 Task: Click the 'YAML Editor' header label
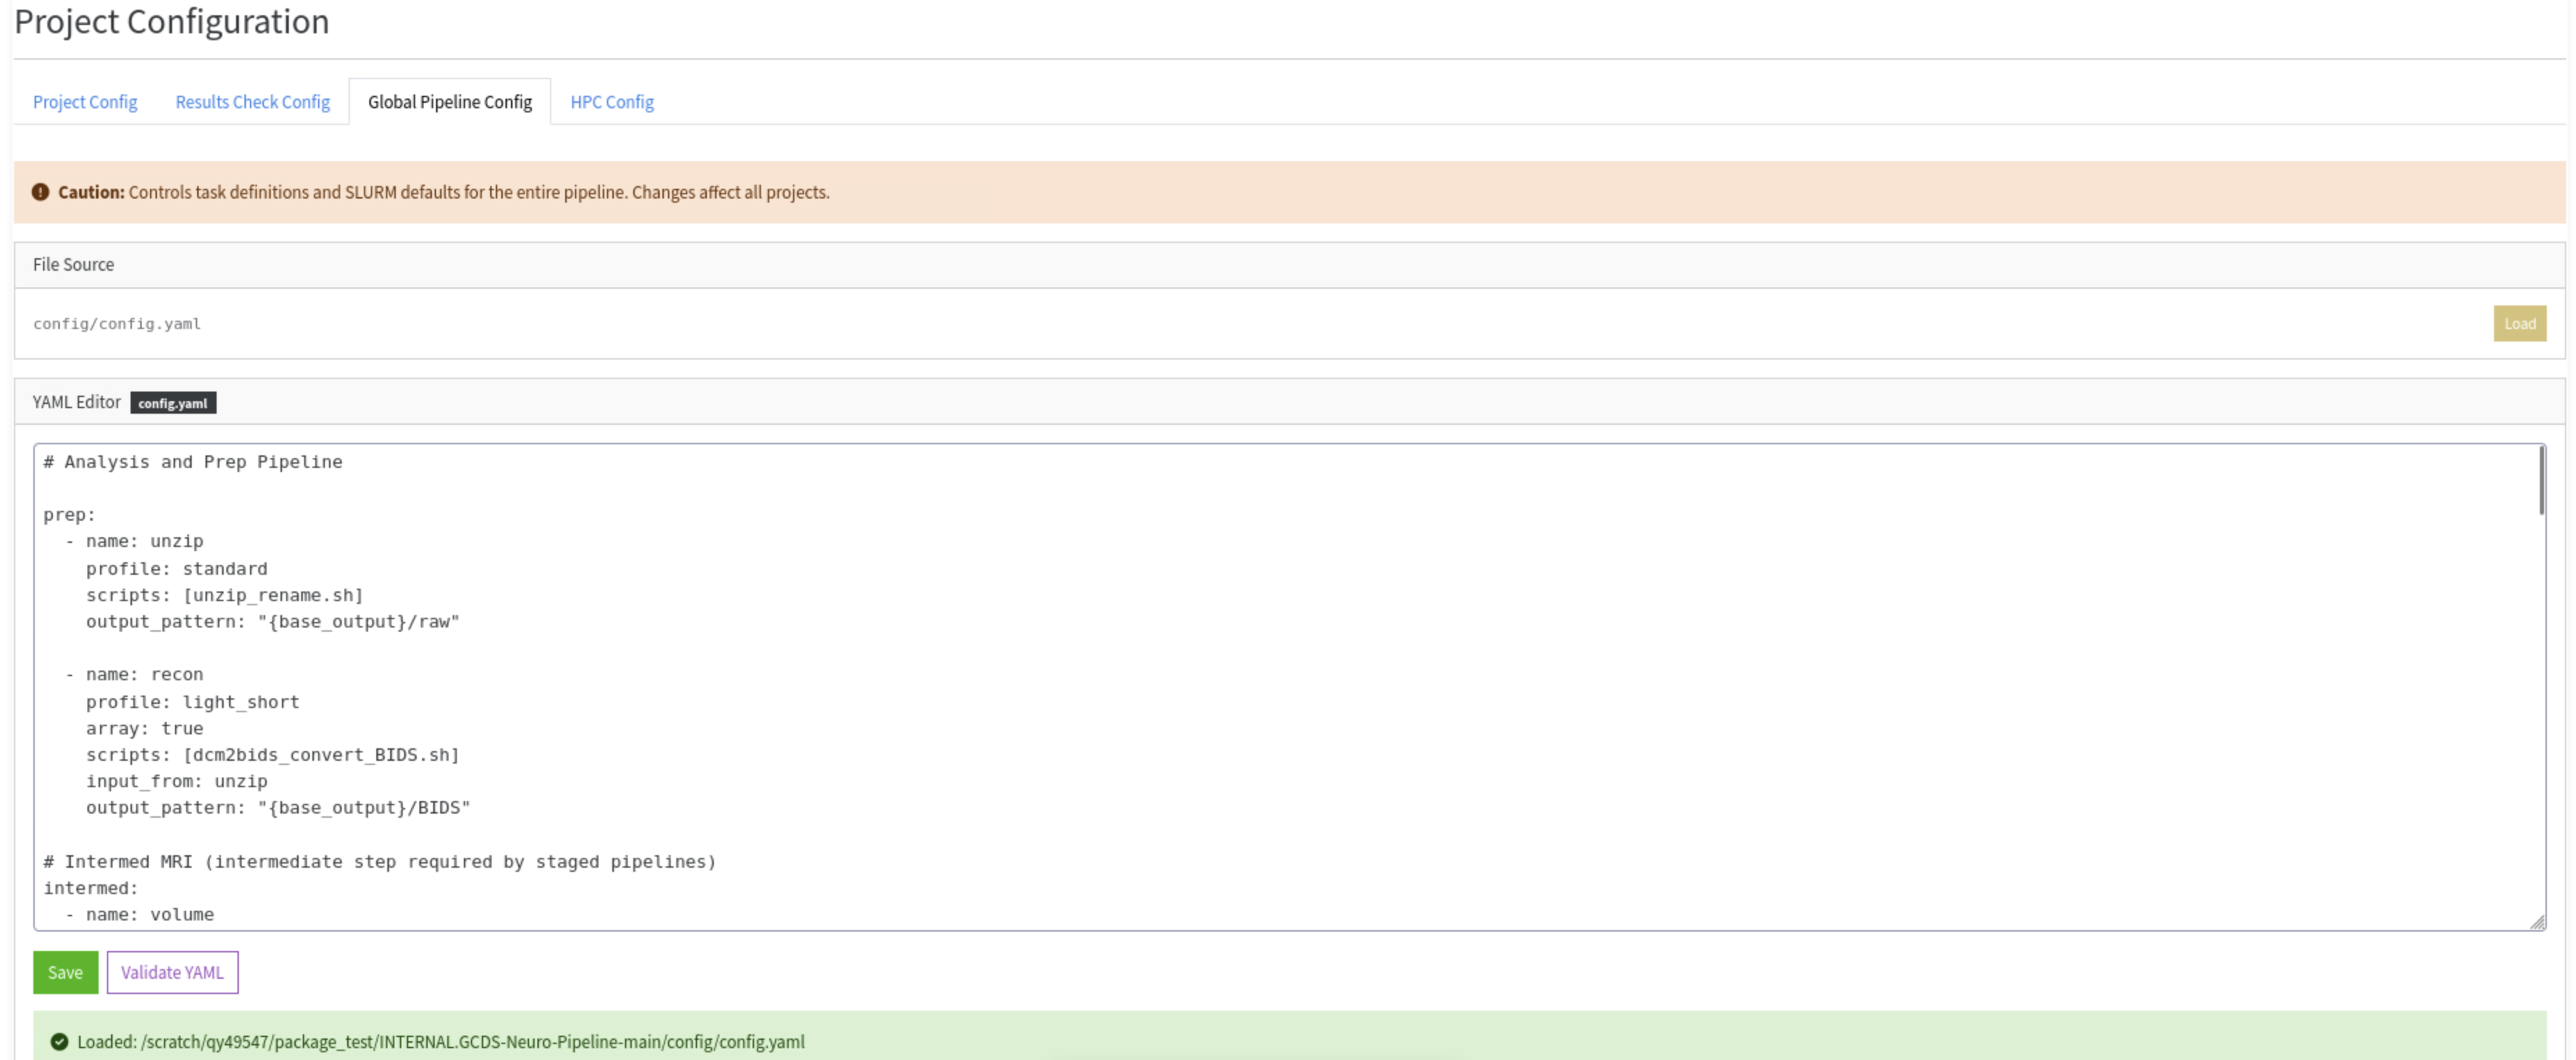(76, 402)
